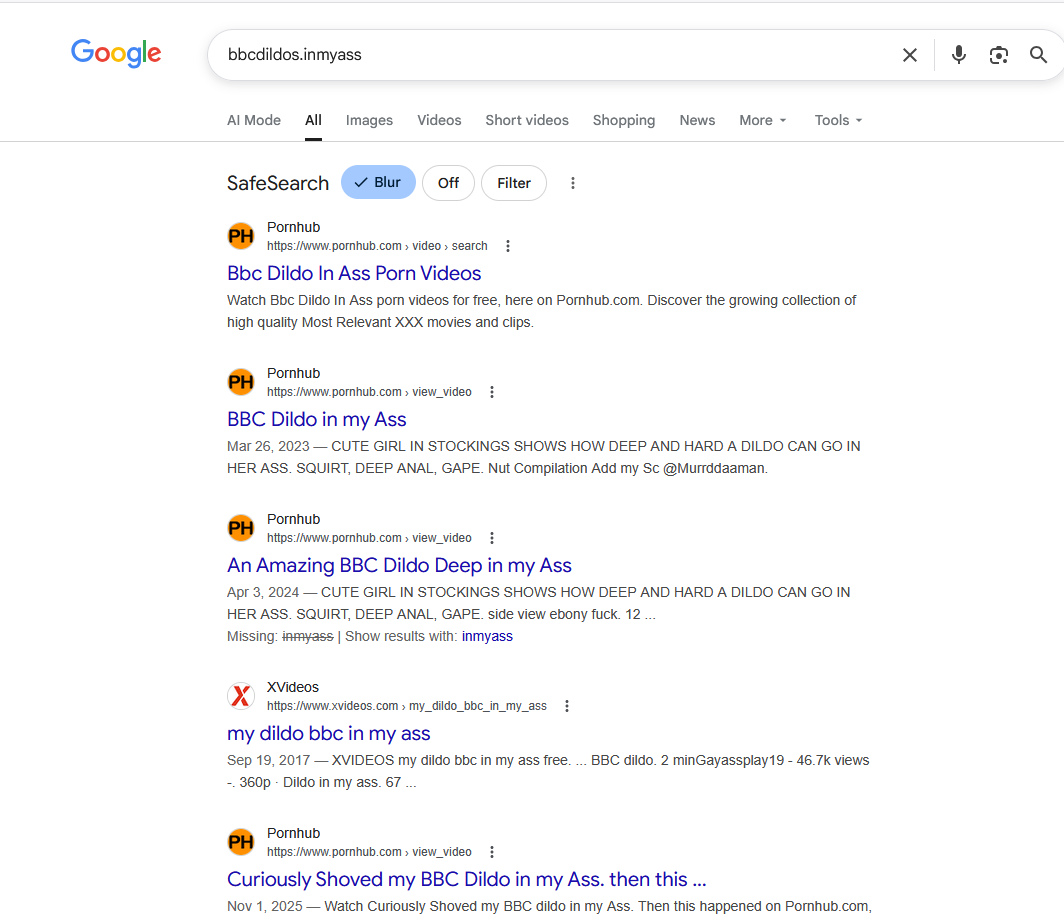Click the SafeSearch label text

click(278, 183)
